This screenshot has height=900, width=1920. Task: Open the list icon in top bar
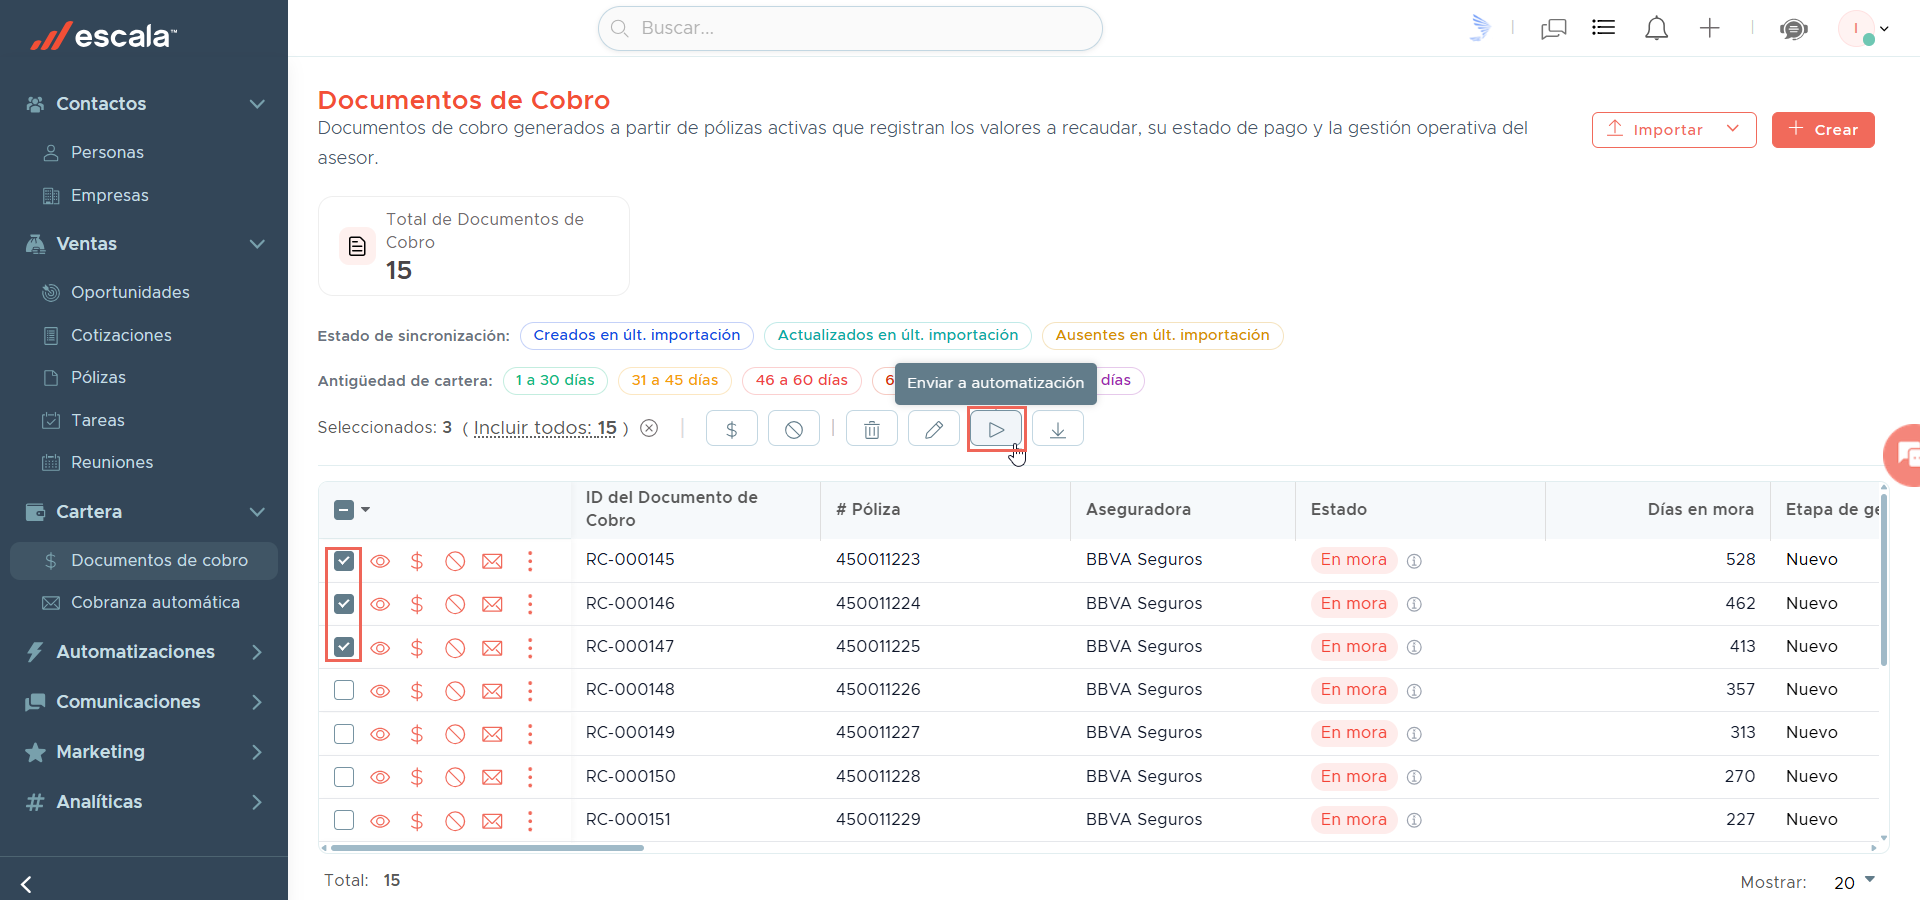(1604, 28)
